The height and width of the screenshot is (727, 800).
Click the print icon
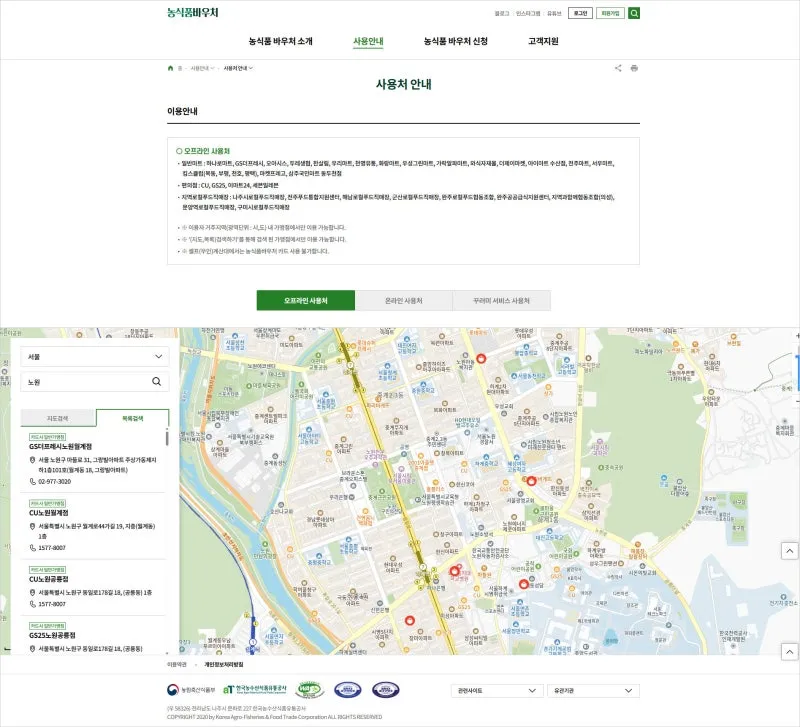[x=634, y=68]
